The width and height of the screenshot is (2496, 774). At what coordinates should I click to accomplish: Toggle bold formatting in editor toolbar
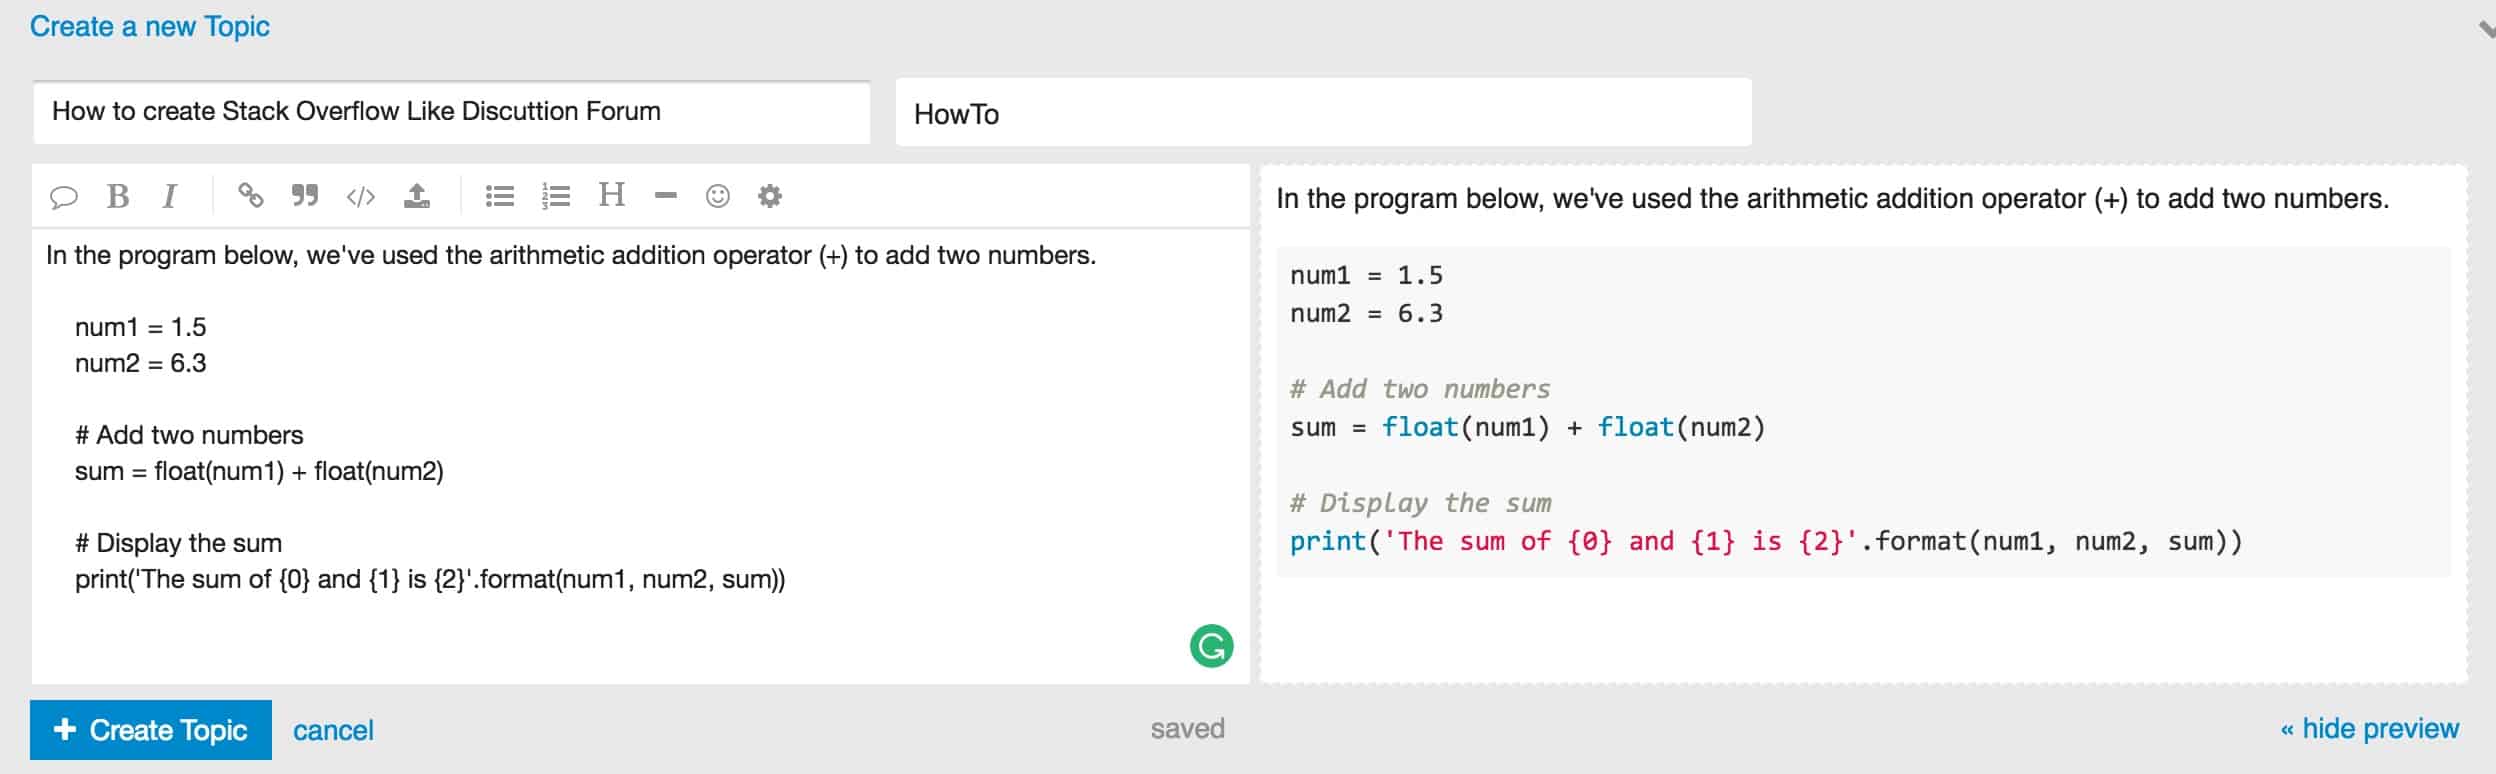(x=118, y=196)
